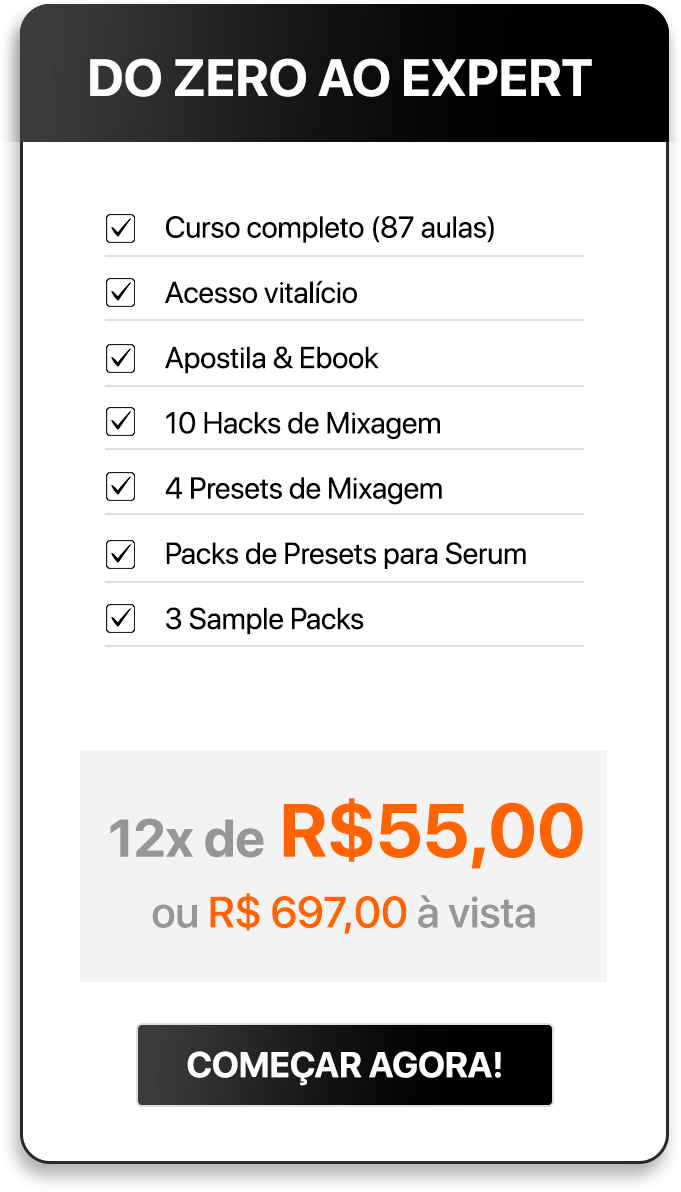Screen dimensions: 681x1192
Task: Toggle the 4 Presets de Mixagem checkbox
Action: tap(120, 488)
